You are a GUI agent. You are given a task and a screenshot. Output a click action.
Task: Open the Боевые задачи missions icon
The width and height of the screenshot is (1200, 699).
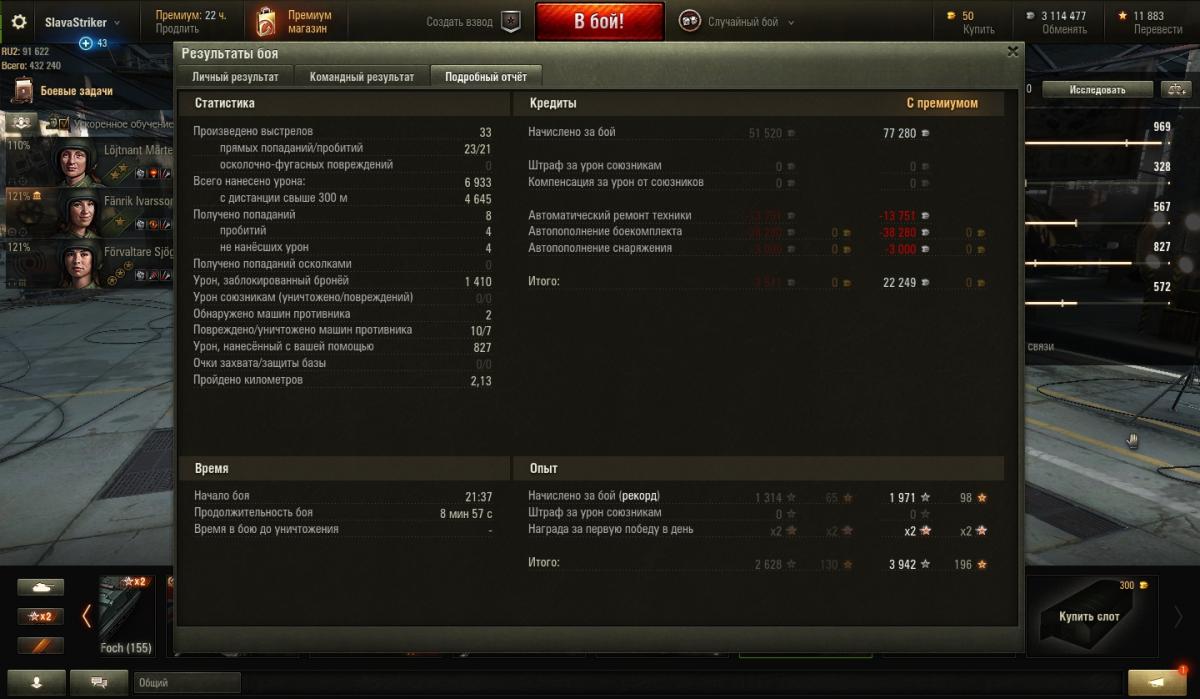(23, 92)
